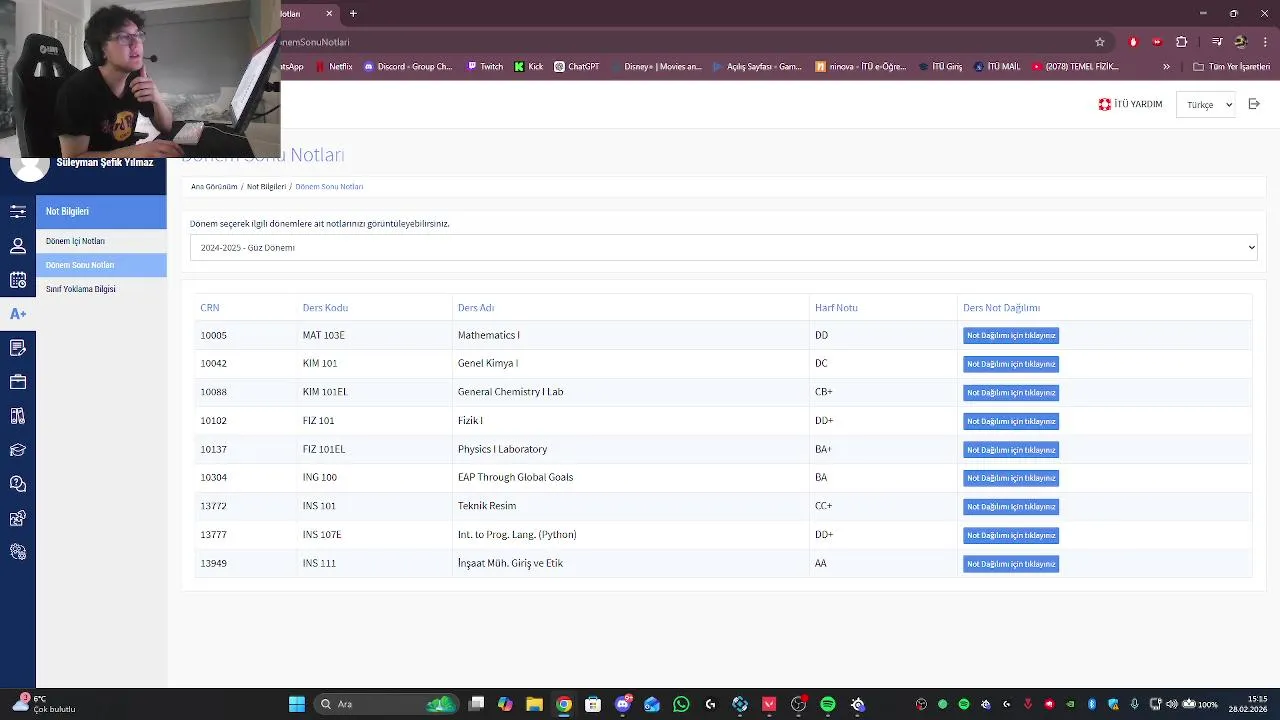This screenshot has width=1280, height=720.
Task: Open File Explorer from the taskbar
Action: click(x=535, y=704)
